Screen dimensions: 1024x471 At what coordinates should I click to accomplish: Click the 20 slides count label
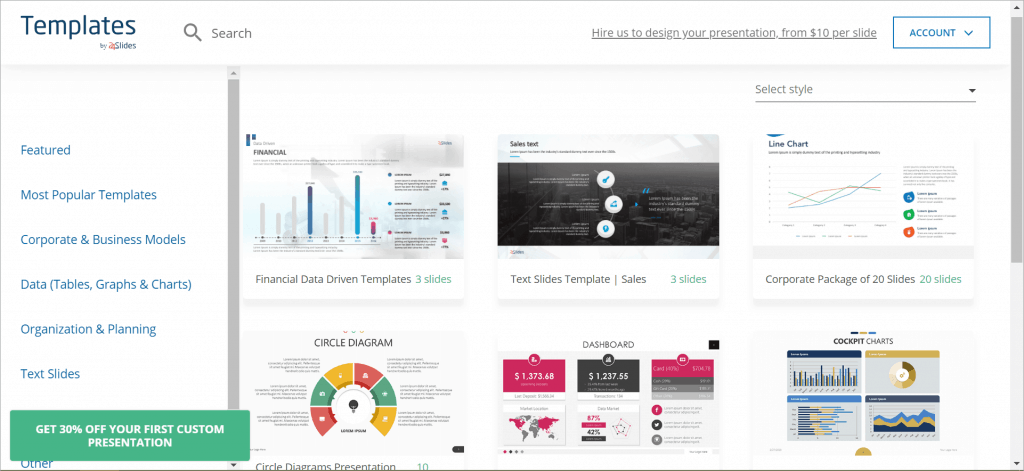click(x=940, y=279)
